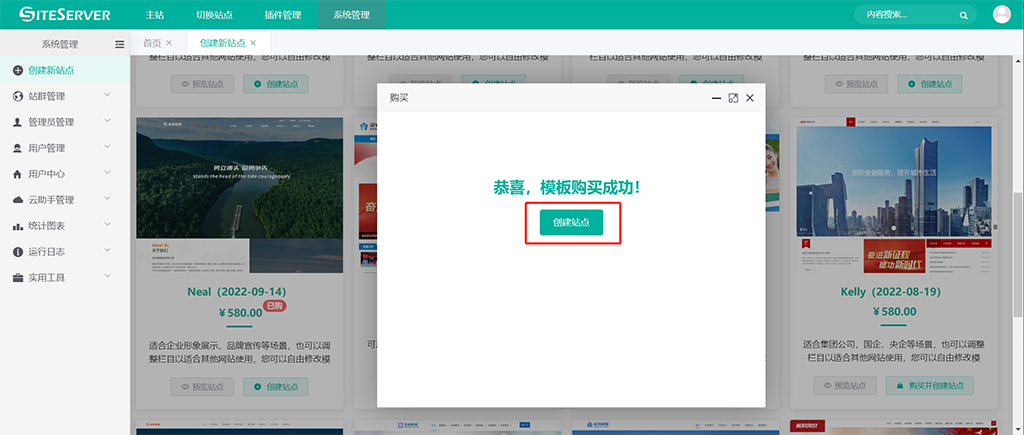The image size is (1024, 435).
Task: Click 购买并创建站点 for Kelly template
Action: pyautogui.click(x=931, y=385)
